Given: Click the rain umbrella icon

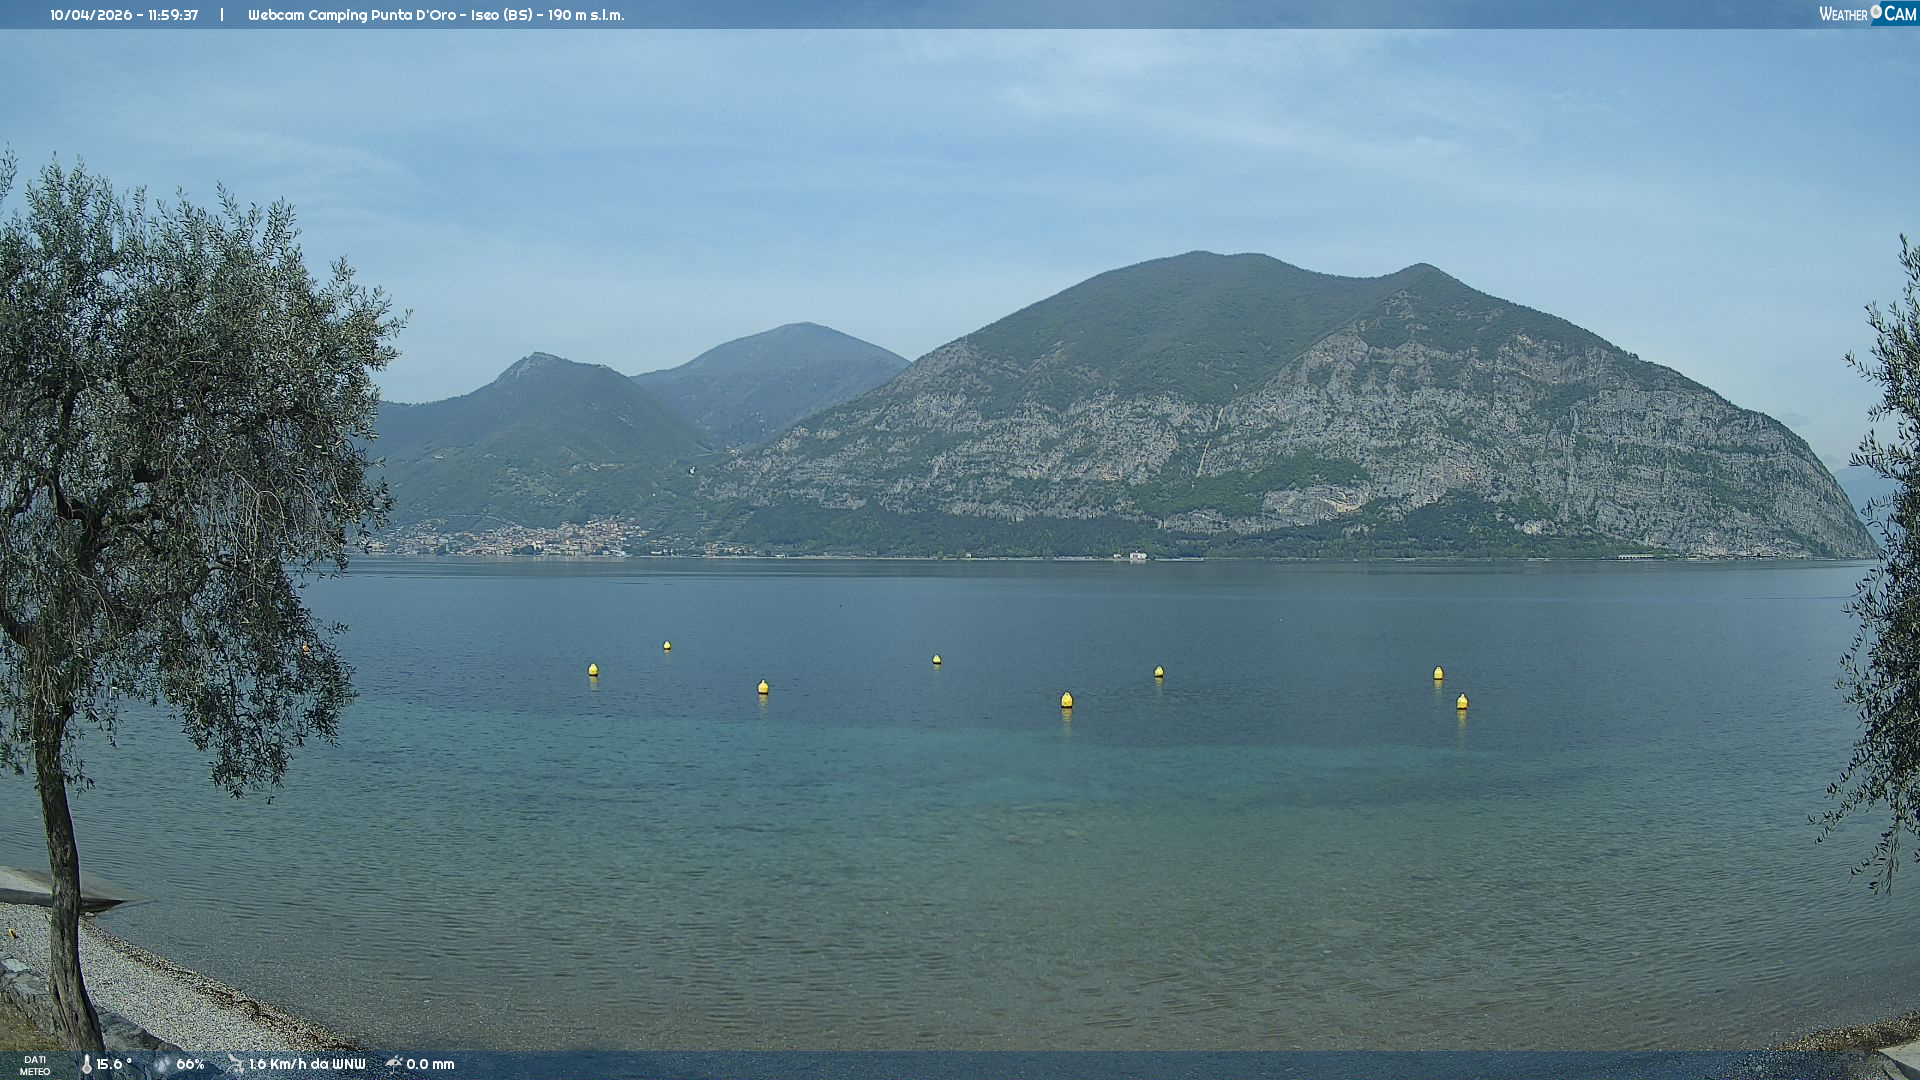Looking at the screenshot, I should pyautogui.click(x=394, y=1064).
